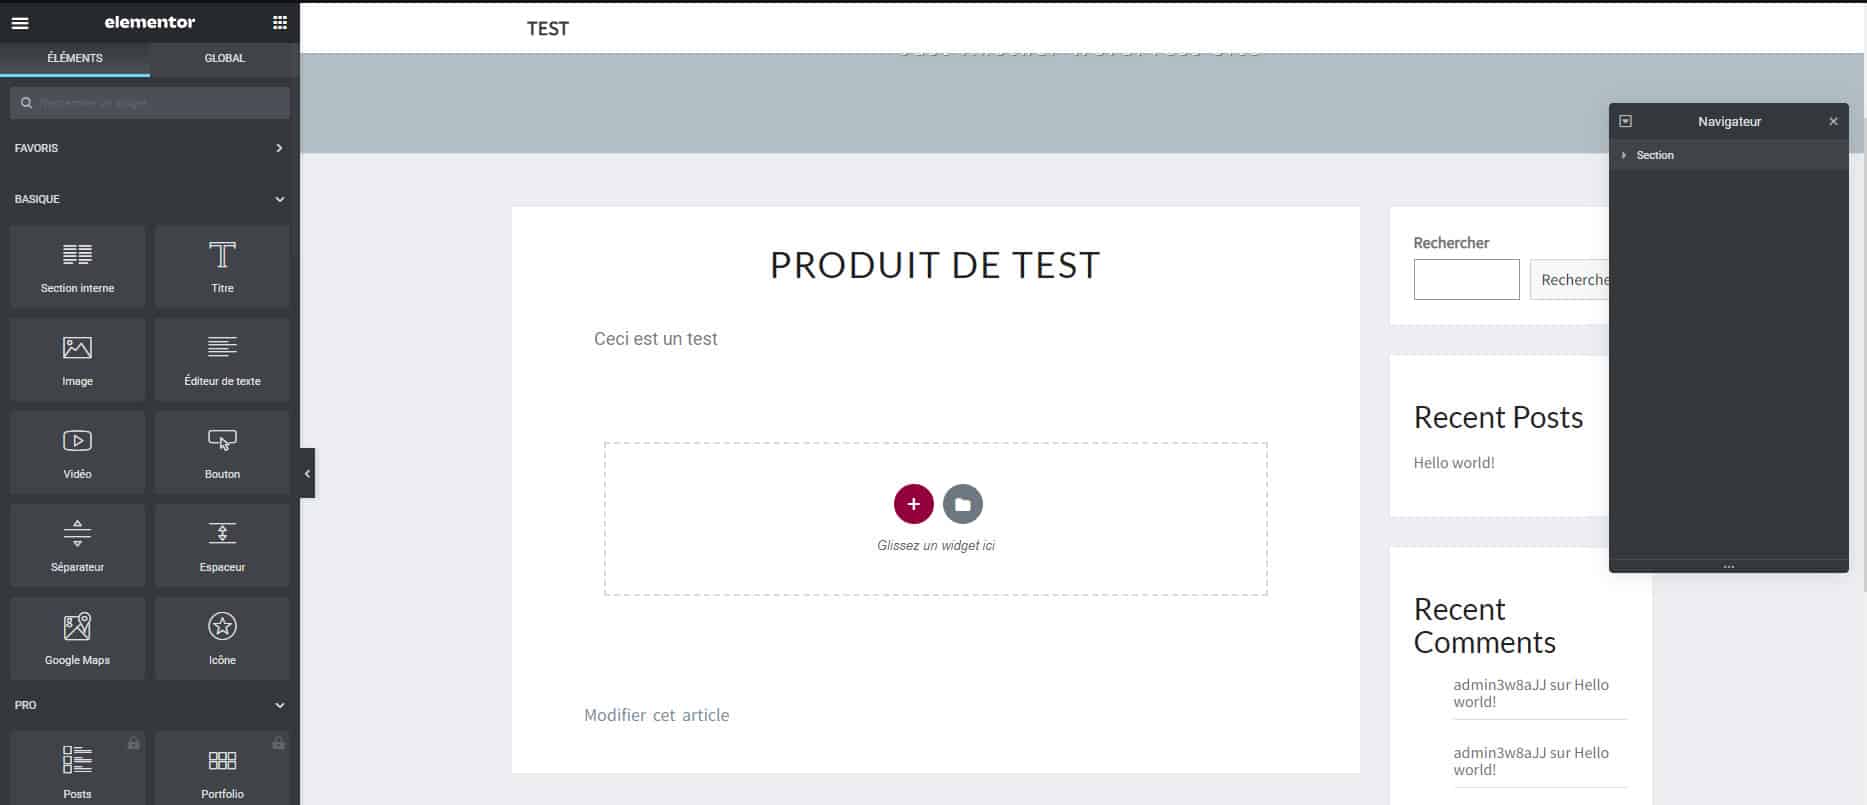Dock the Navigateur panel

pos(1625,121)
